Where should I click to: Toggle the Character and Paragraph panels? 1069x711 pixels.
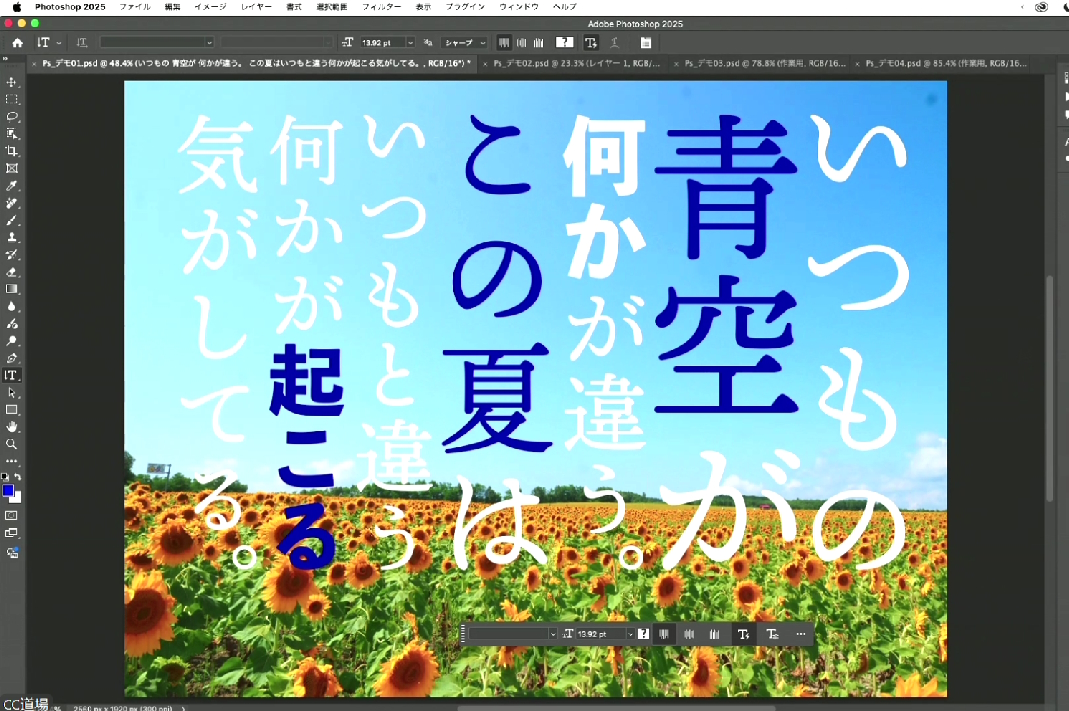coord(646,42)
